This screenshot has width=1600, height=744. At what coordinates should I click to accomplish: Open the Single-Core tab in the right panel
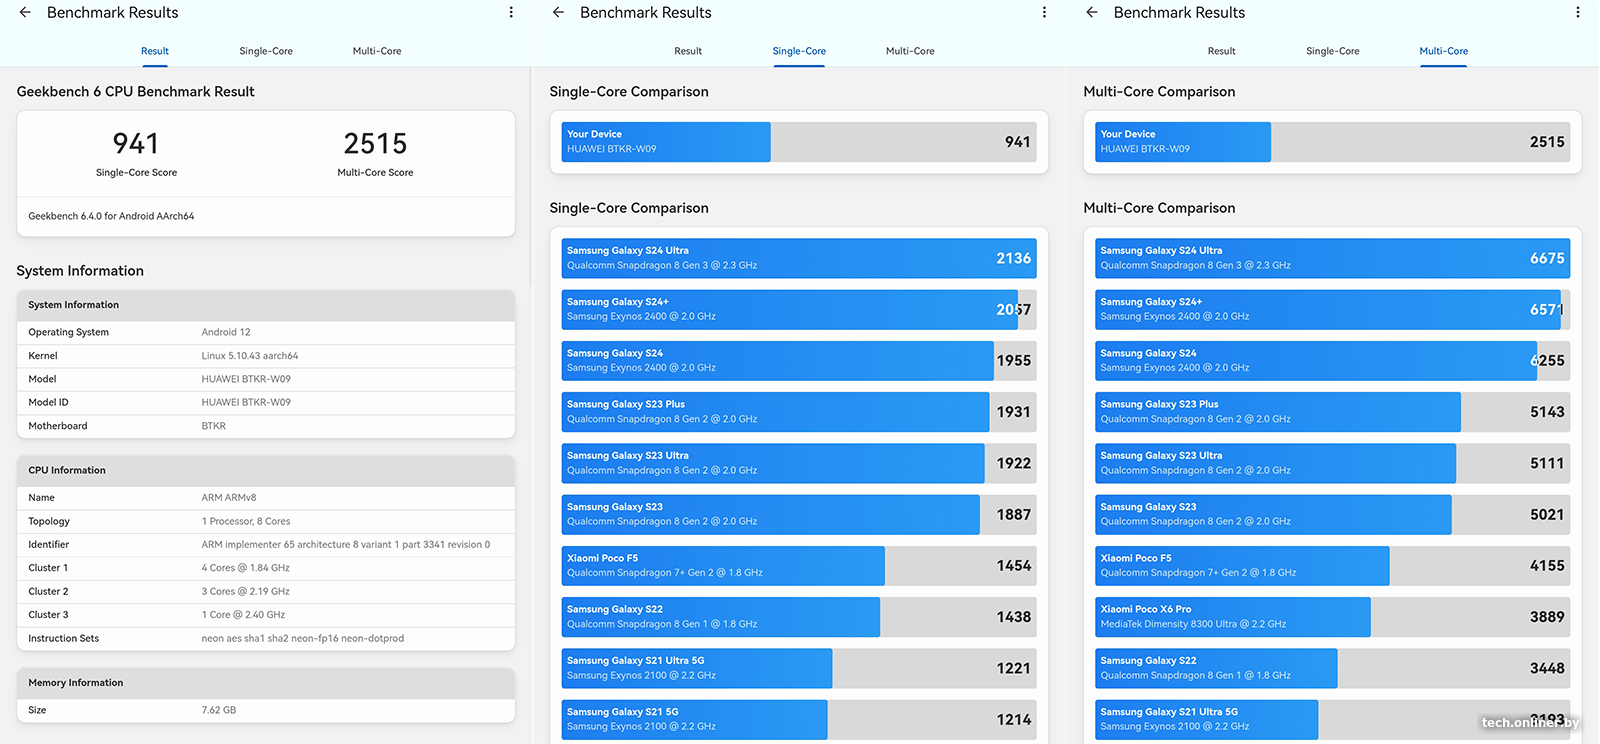coord(1333,51)
